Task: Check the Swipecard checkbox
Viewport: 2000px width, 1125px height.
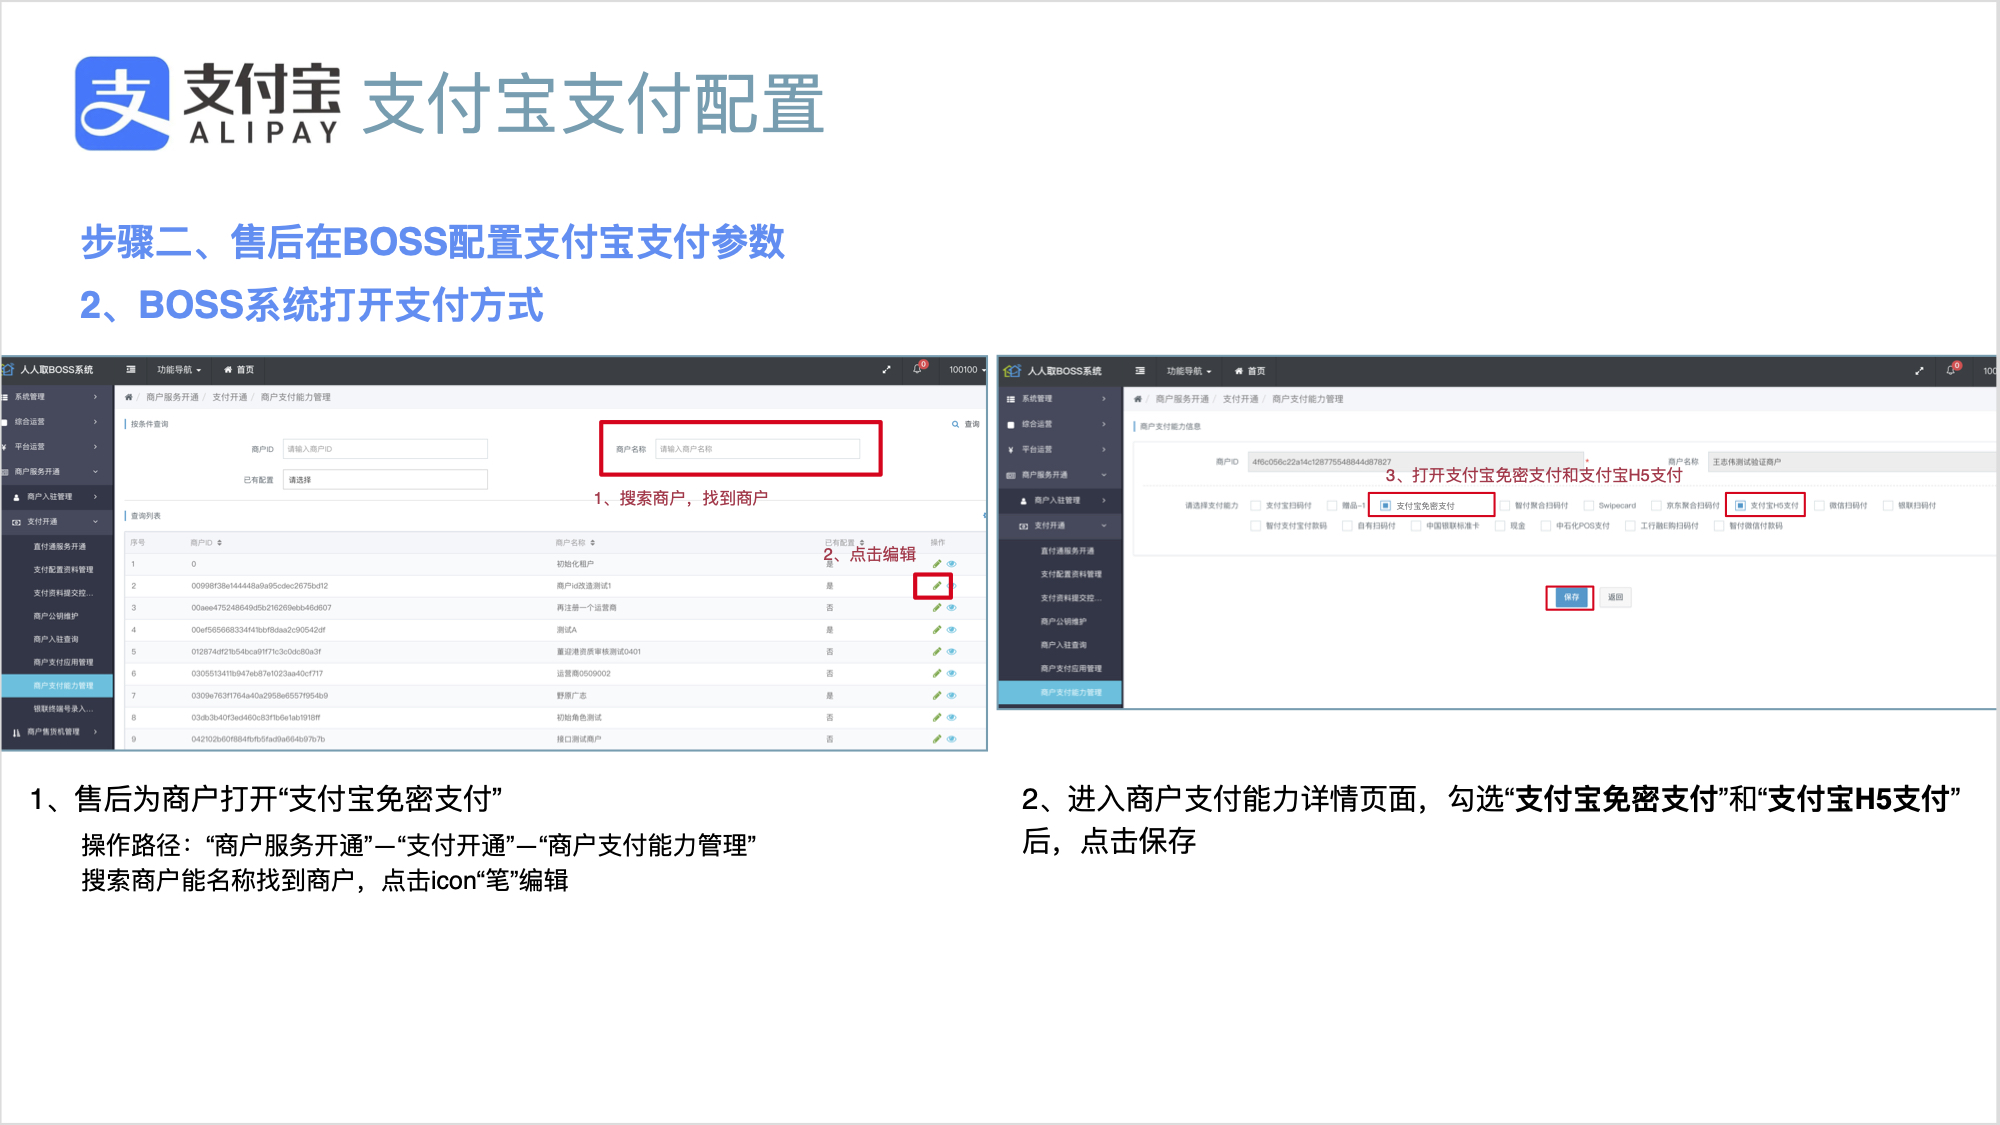Action: click(1589, 506)
